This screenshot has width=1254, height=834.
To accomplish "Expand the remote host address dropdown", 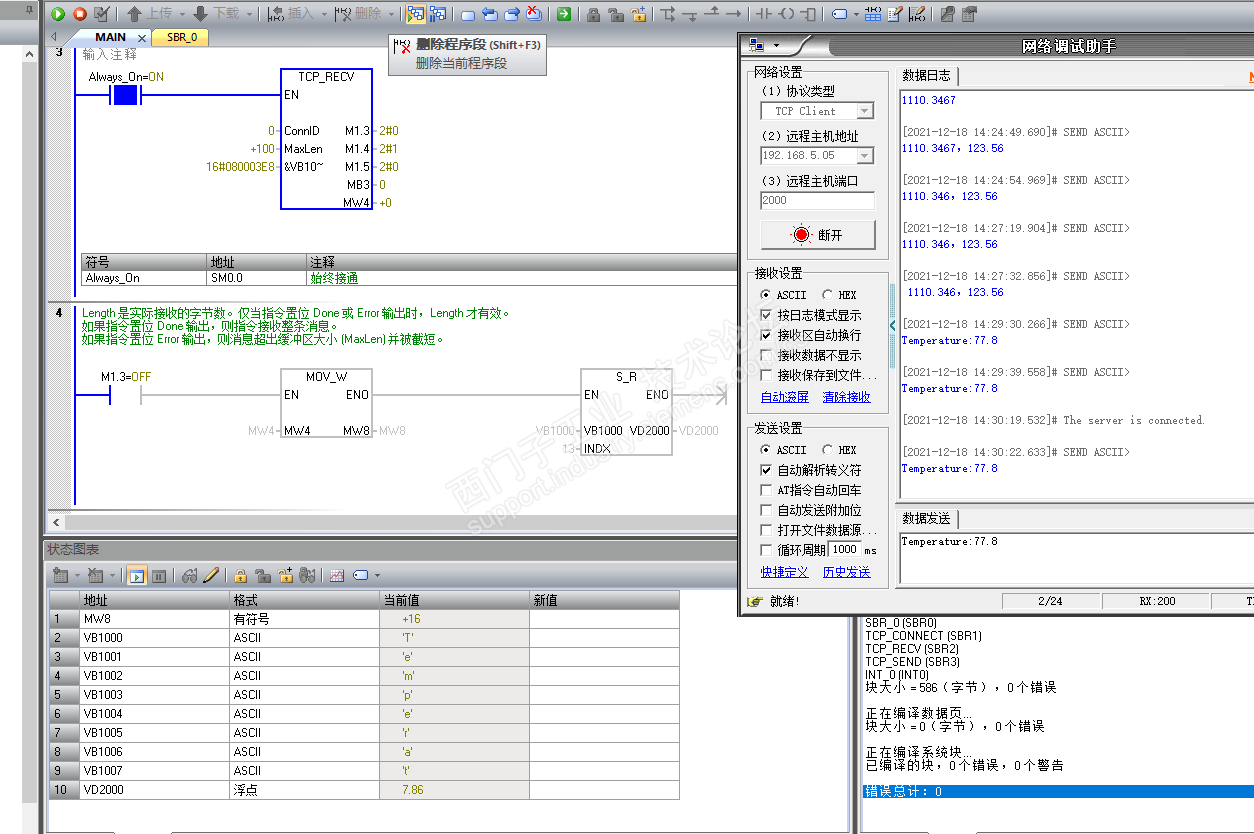I will [865, 156].
